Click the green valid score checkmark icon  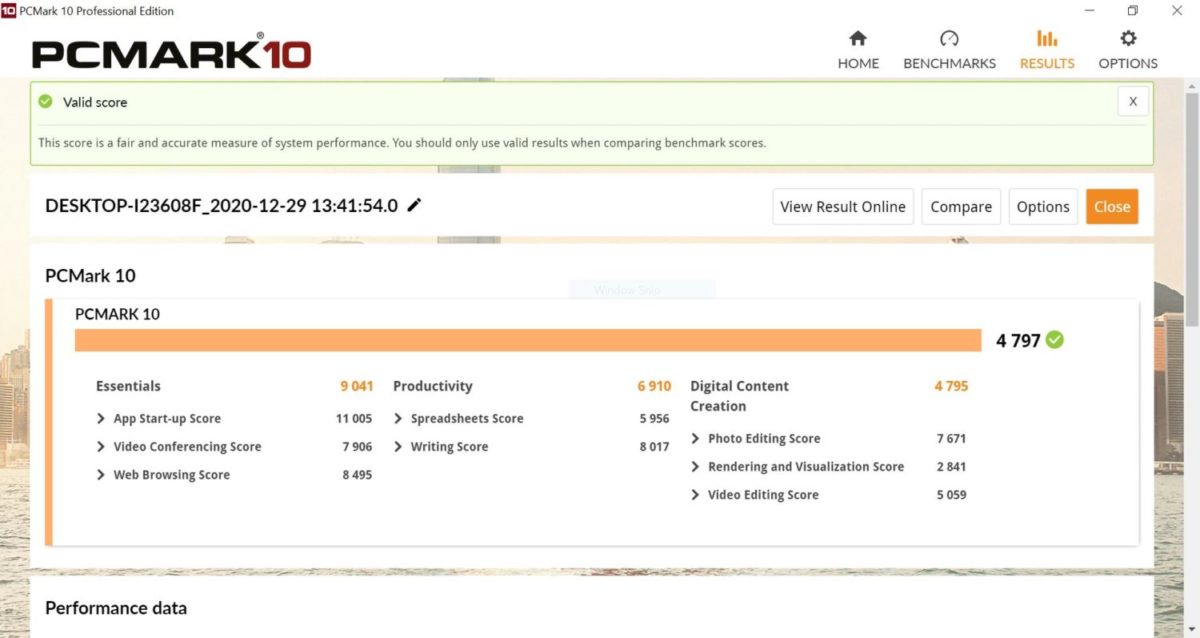click(x=45, y=101)
